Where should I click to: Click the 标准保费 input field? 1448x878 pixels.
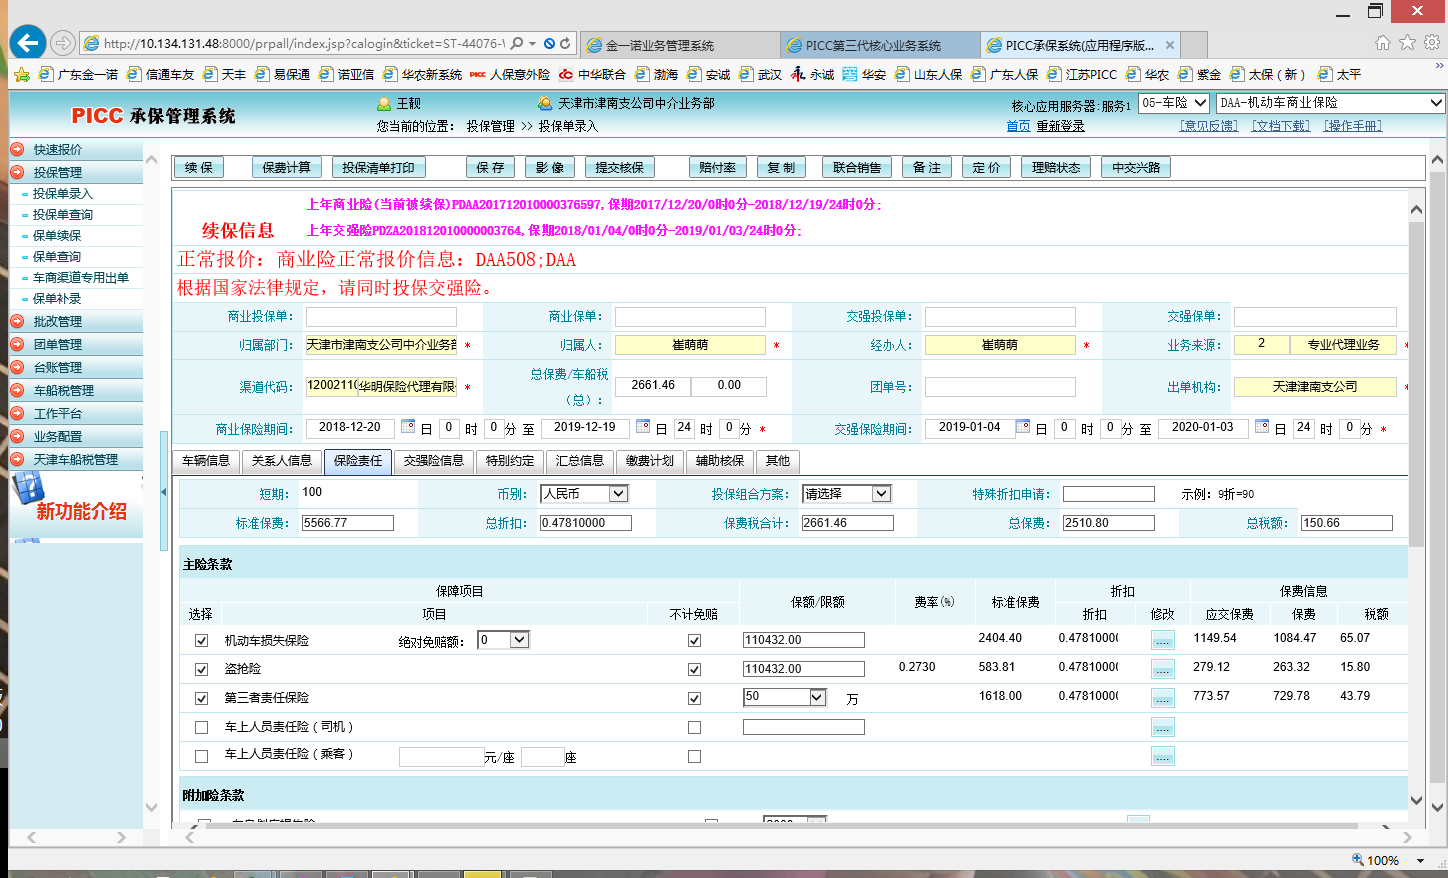(348, 523)
